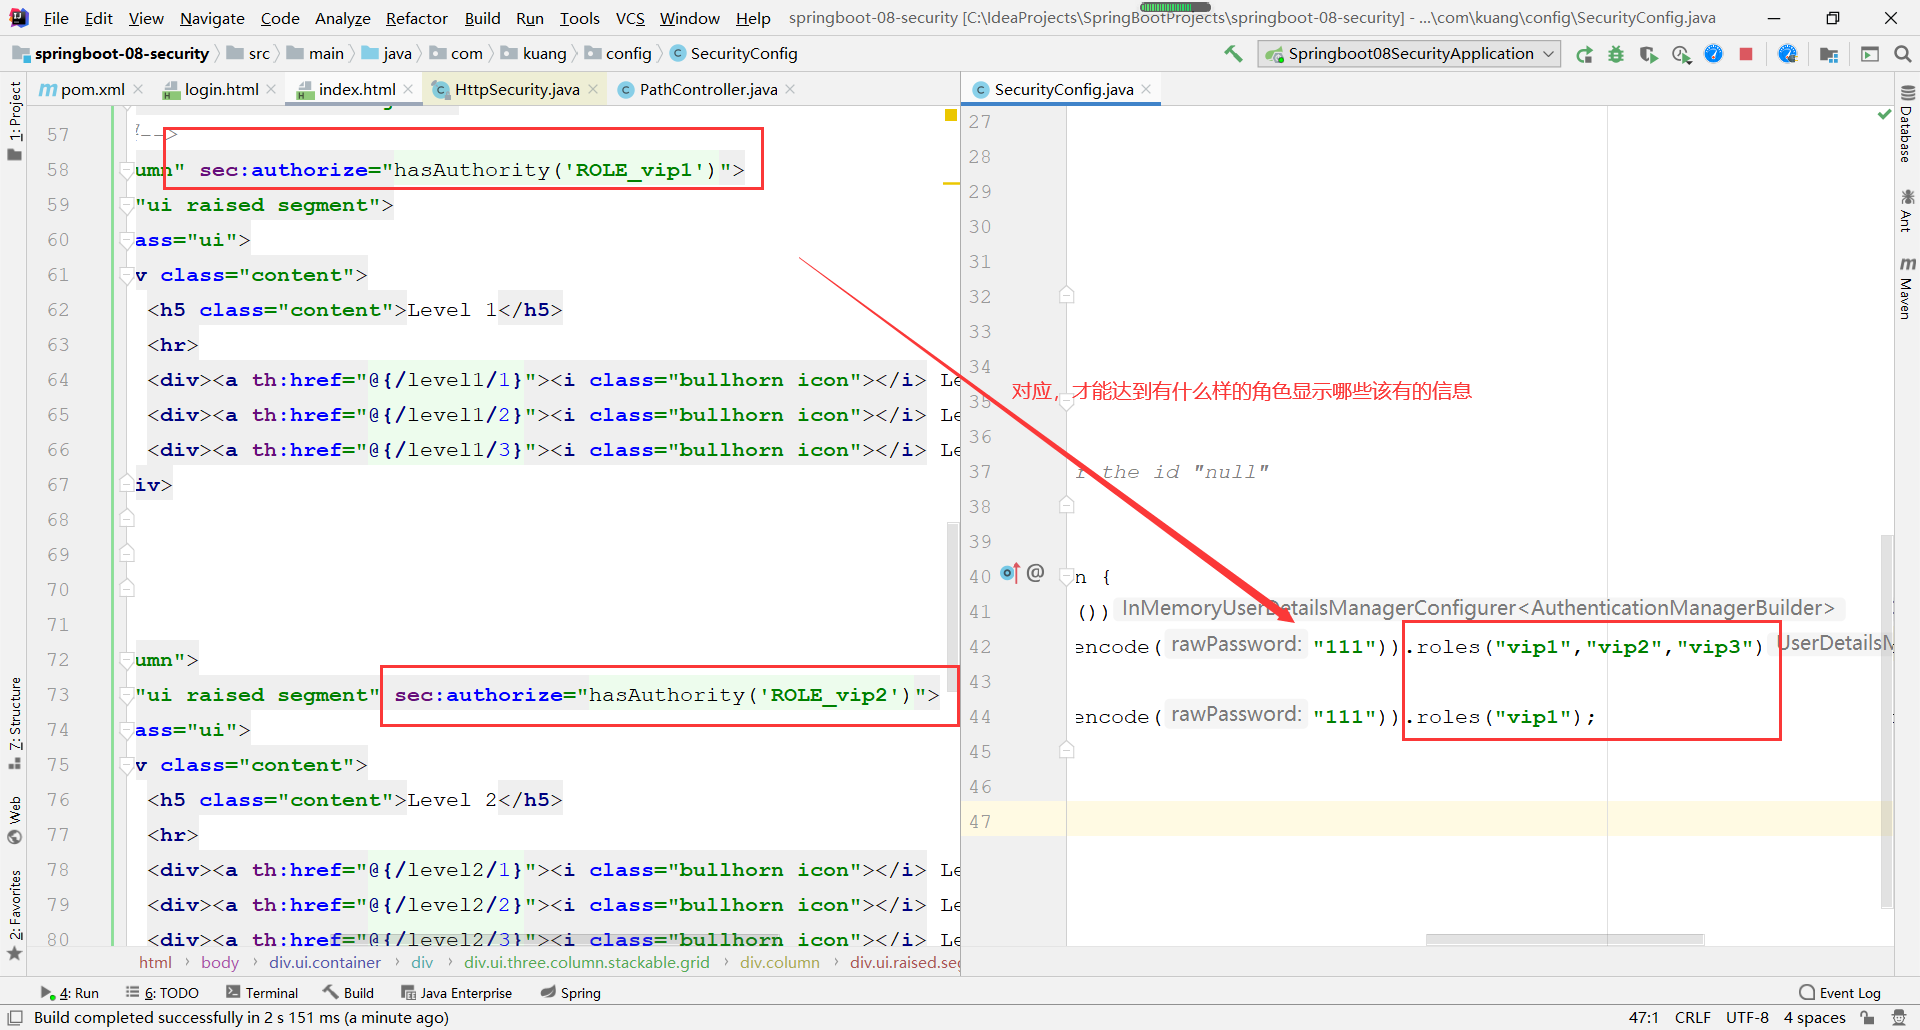Collapse the code fold at line 59
1920x1030 pixels.
tap(127, 205)
